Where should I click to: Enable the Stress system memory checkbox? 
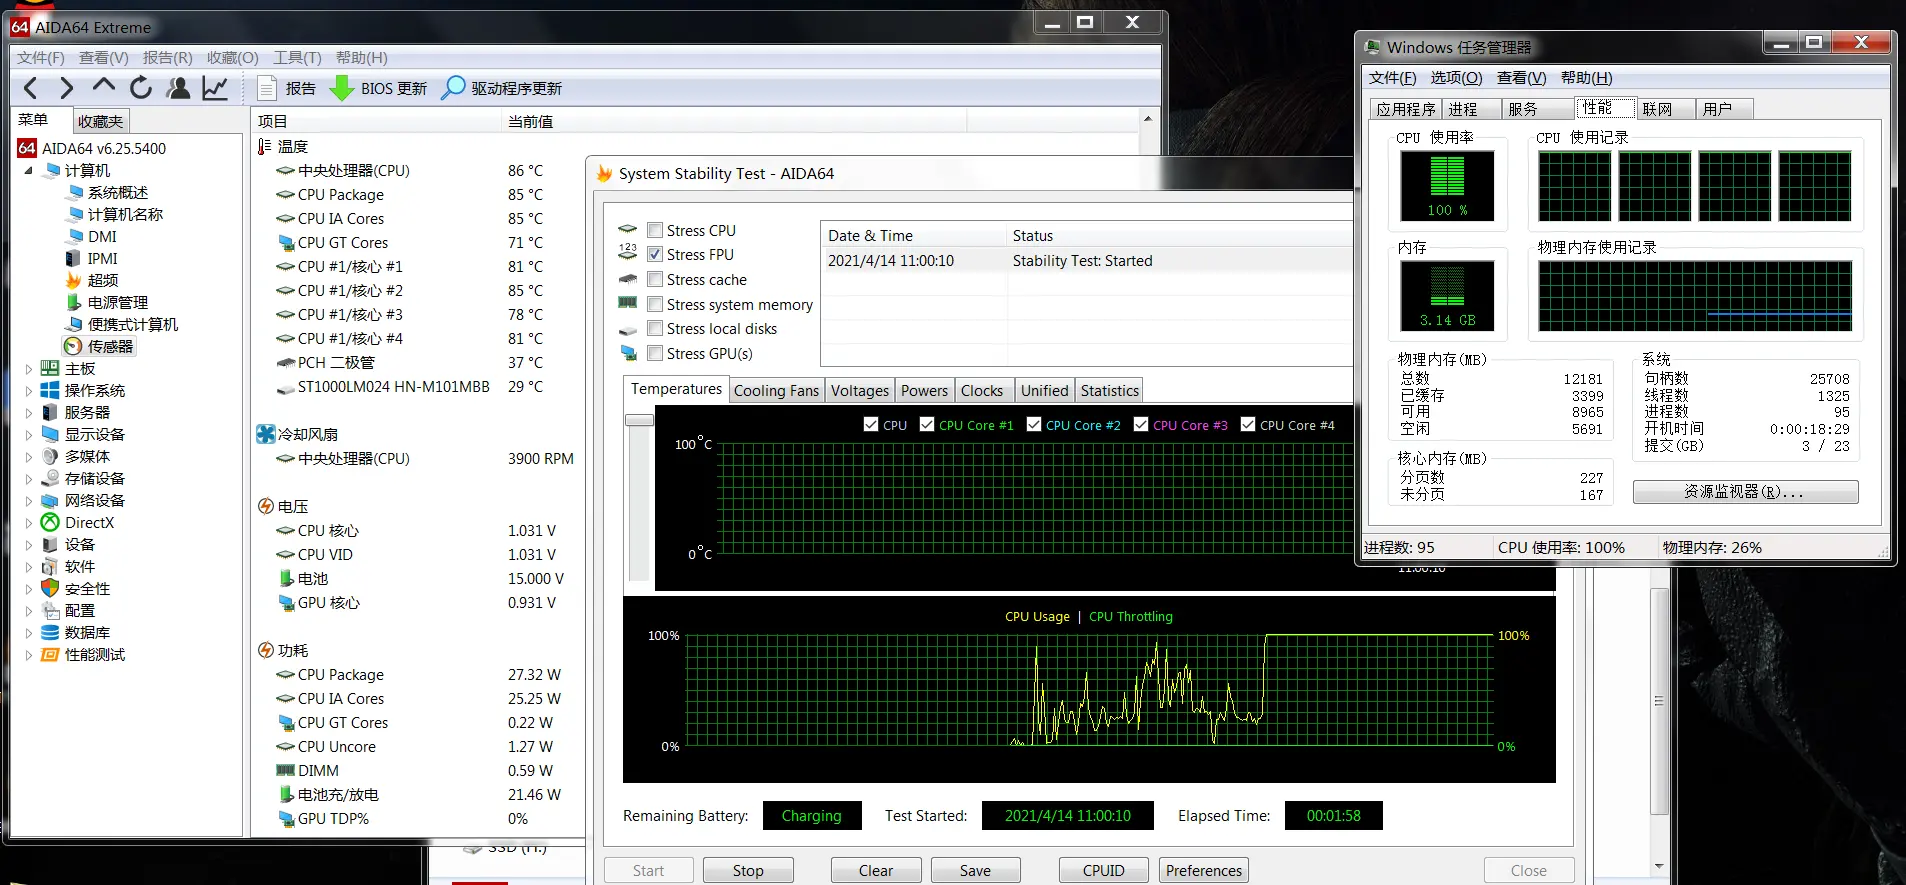point(655,304)
